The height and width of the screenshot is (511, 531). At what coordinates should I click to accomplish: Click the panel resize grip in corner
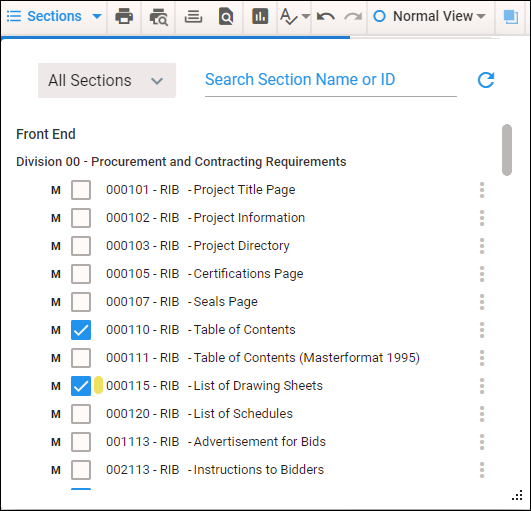click(x=517, y=495)
